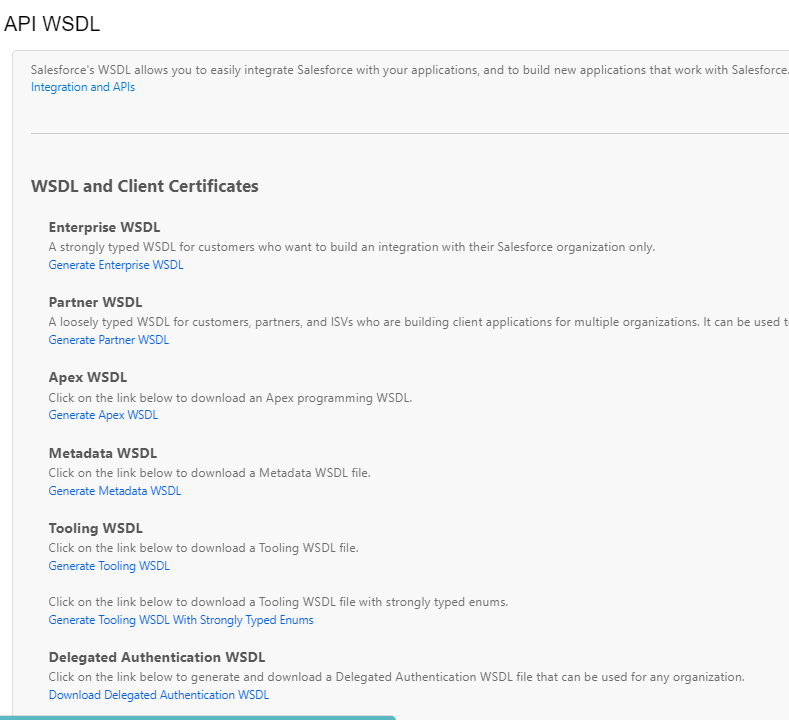Screen dimensions: 789x720
Task: Download Delegated Authentication WSDL via the link
Action: pos(159,695)
